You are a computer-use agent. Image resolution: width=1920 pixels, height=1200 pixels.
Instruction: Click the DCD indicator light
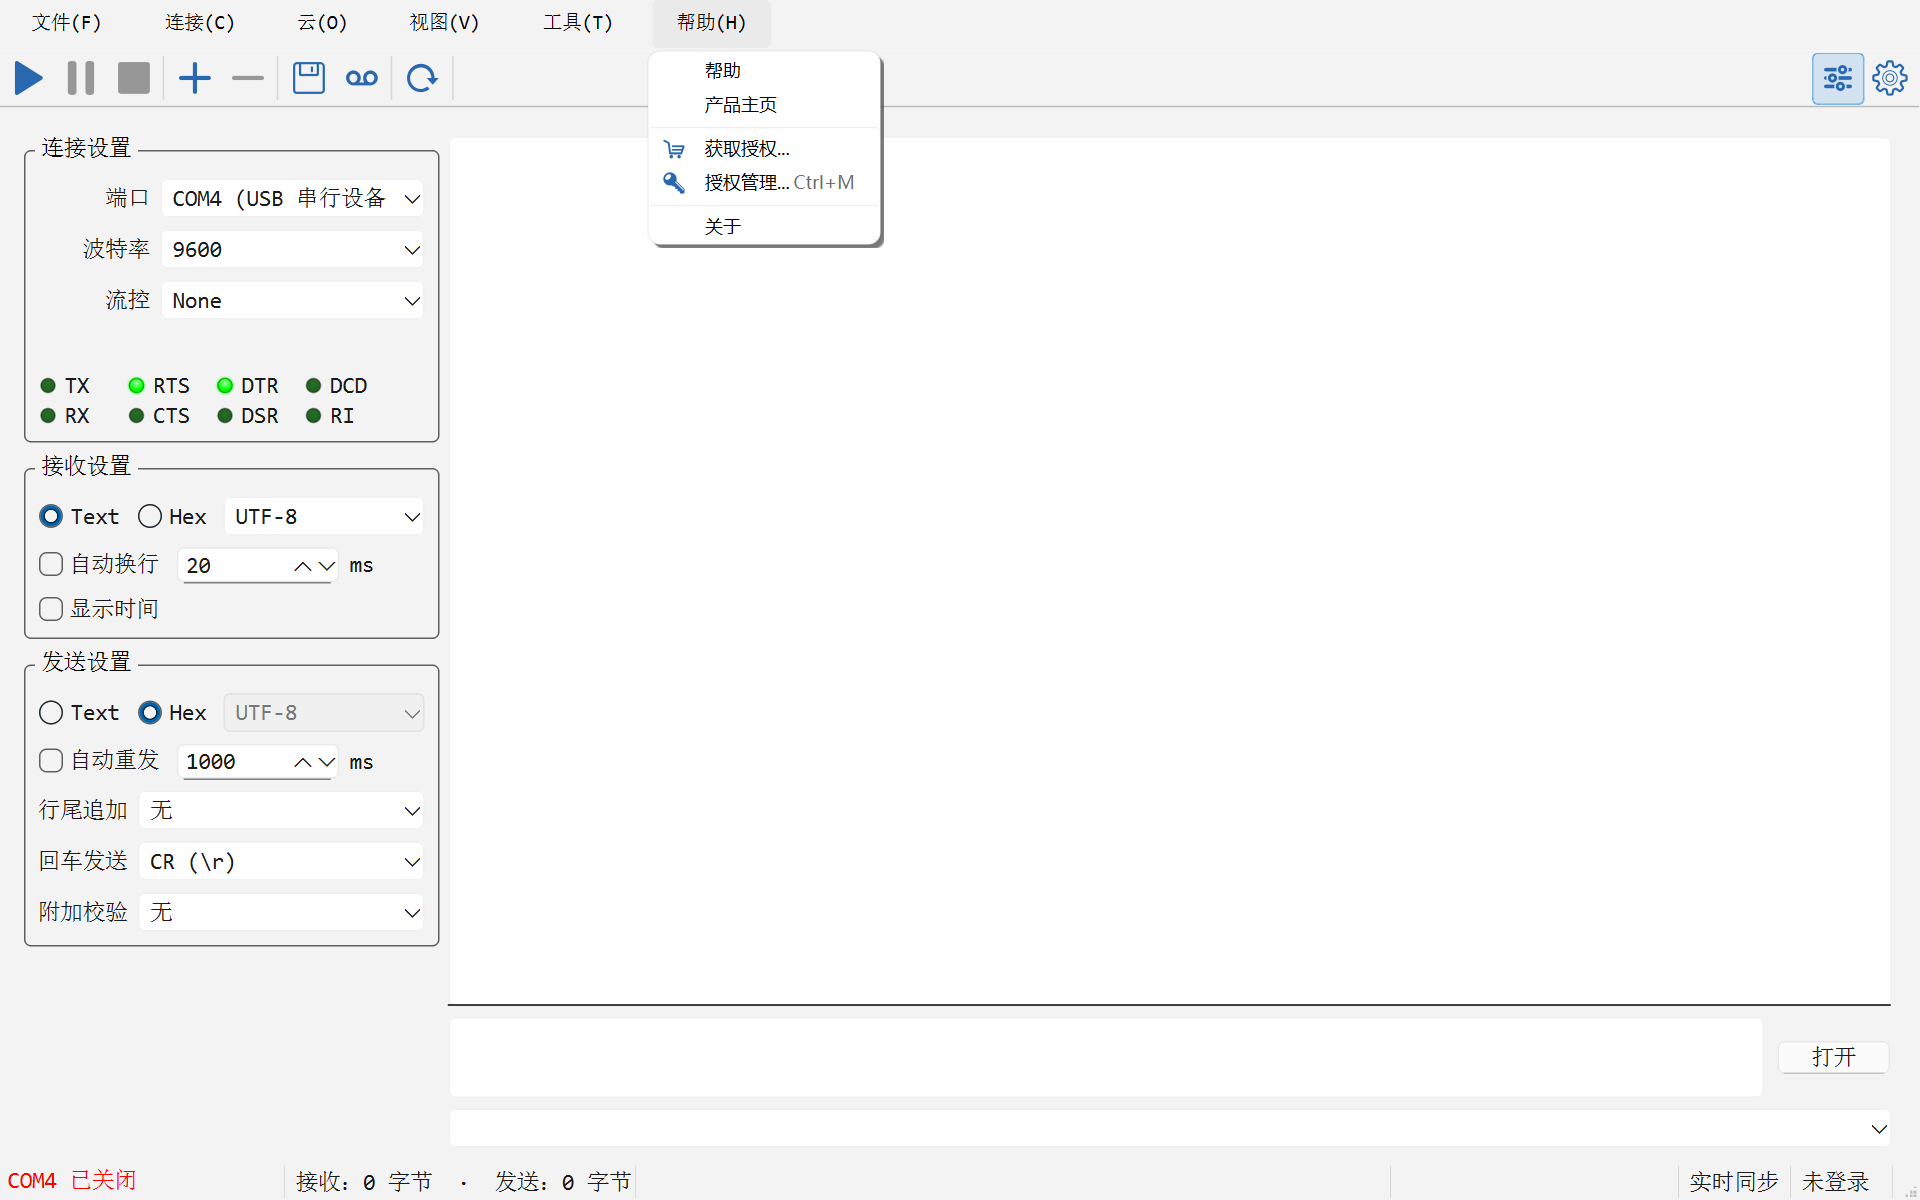[x=314, y=386]
